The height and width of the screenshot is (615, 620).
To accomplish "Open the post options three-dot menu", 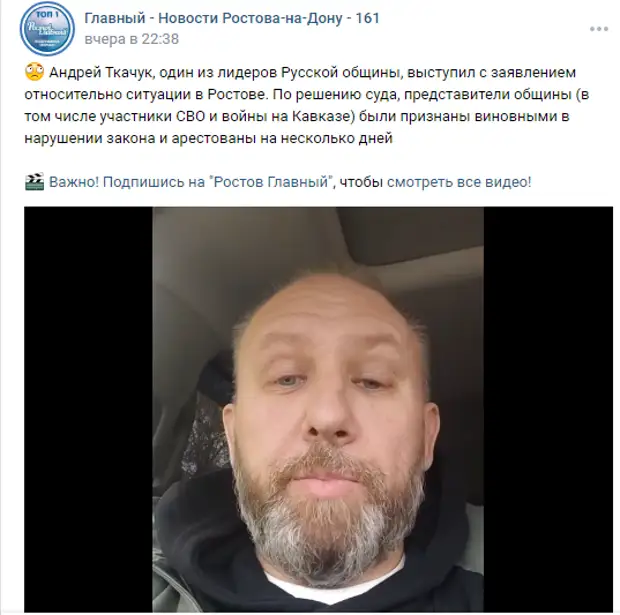I will click(599, 29).
